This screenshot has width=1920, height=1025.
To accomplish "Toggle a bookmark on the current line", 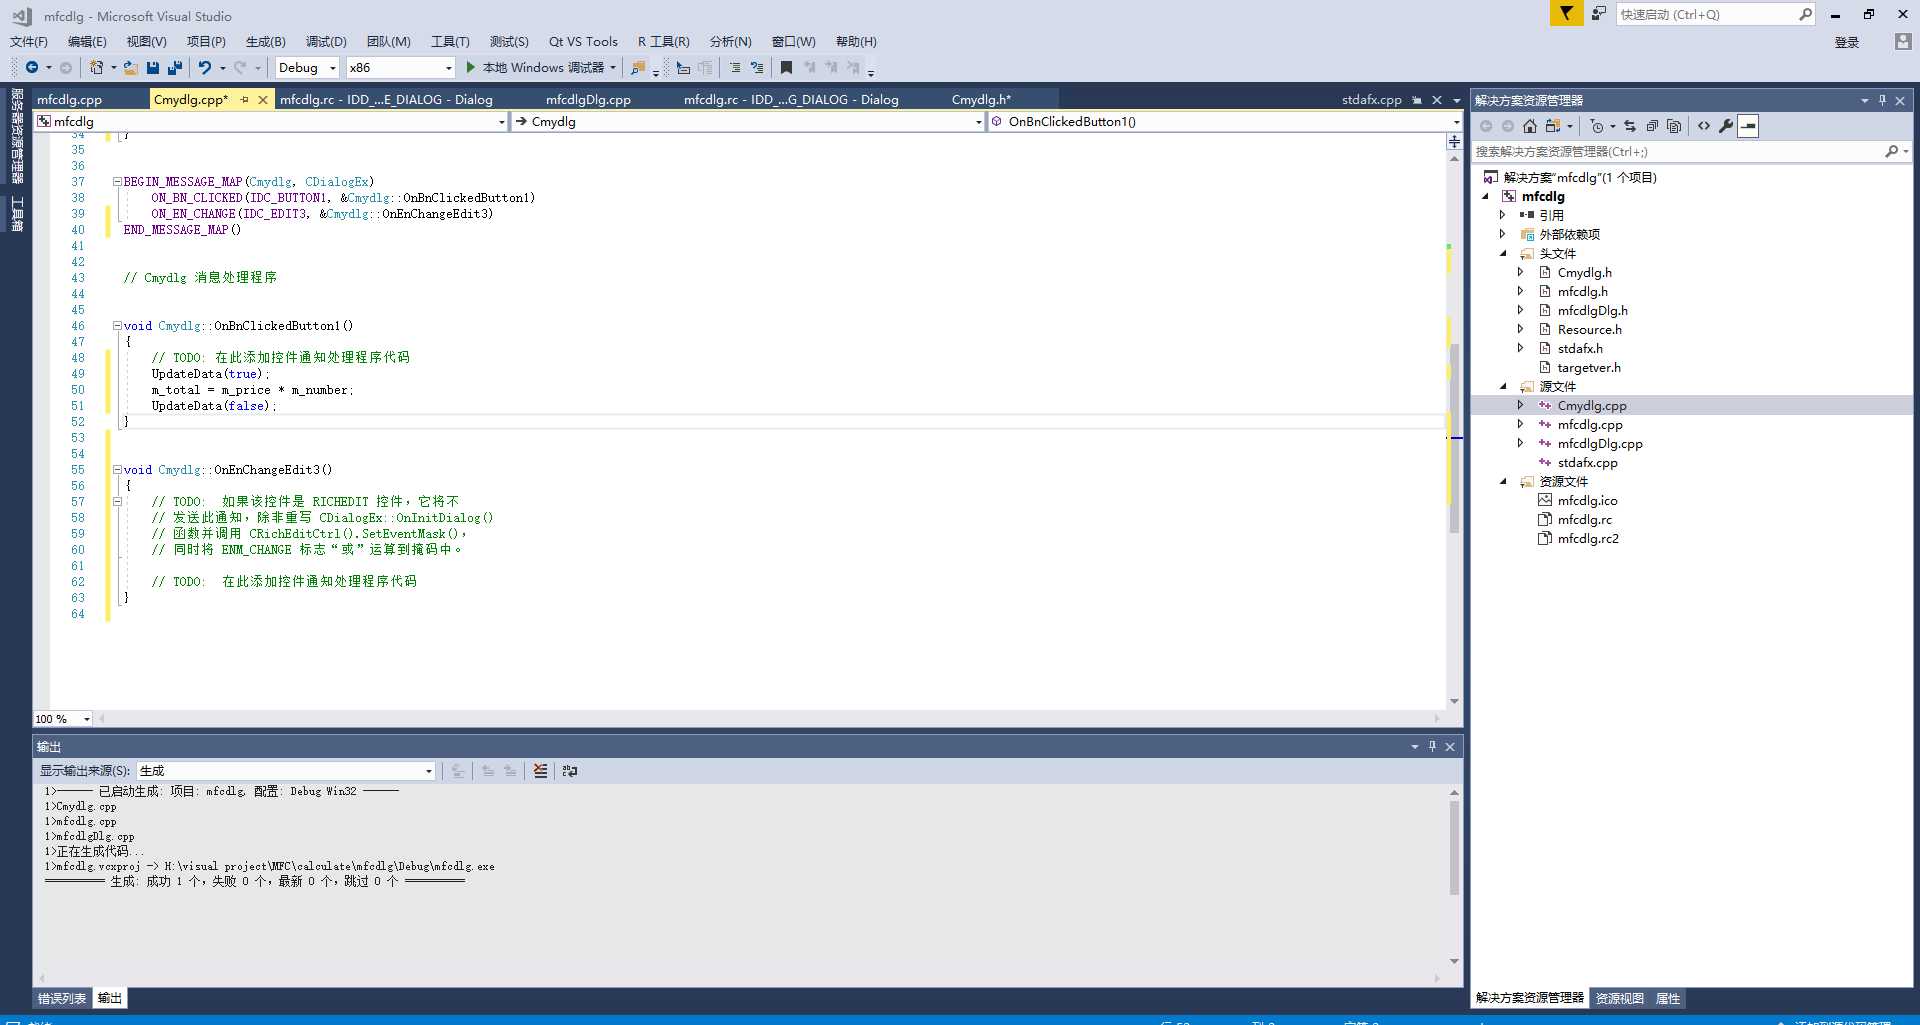I will pyautogui.click(x=787, y=67).
